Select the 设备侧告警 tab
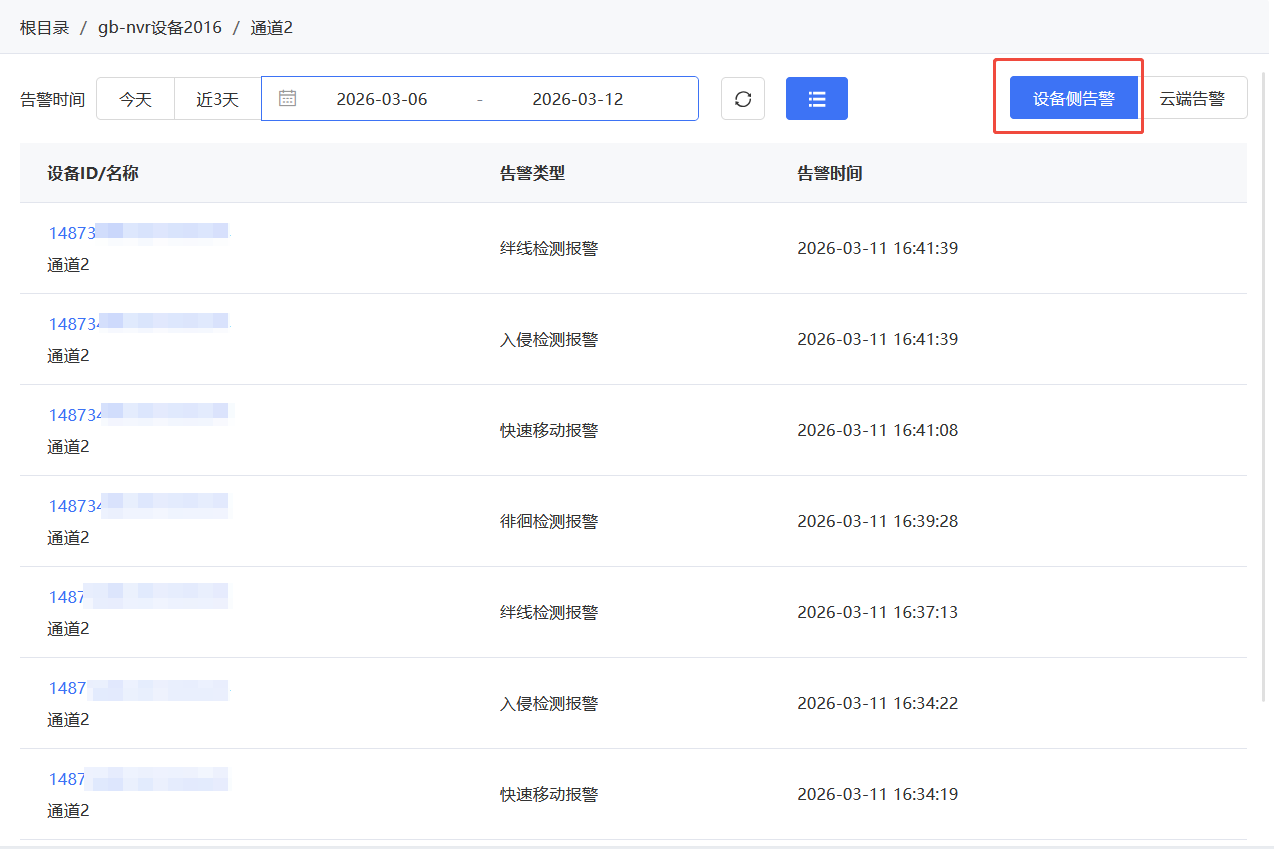This screenshot has width=1274, height=849. 1073,98
